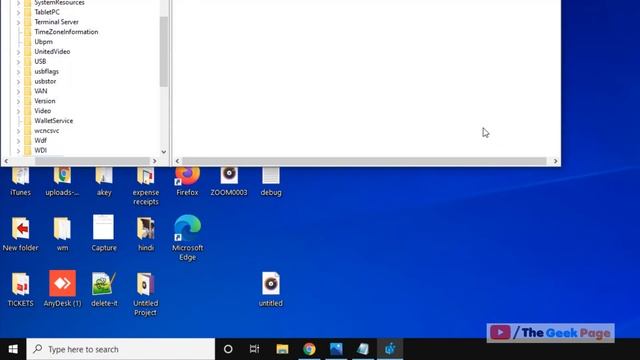Switch to Registry Editor taskbar icon
Viewport: 640px width, 360px height.
tap(390, 349)
